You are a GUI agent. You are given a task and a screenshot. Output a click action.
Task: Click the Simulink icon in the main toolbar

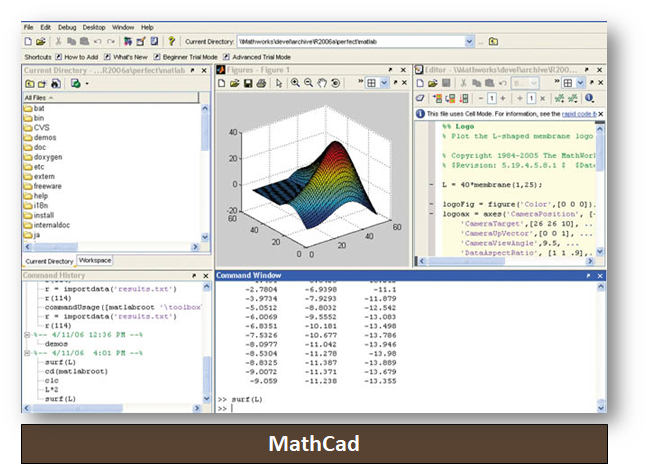pyautogui.click(x=128, y=41)
